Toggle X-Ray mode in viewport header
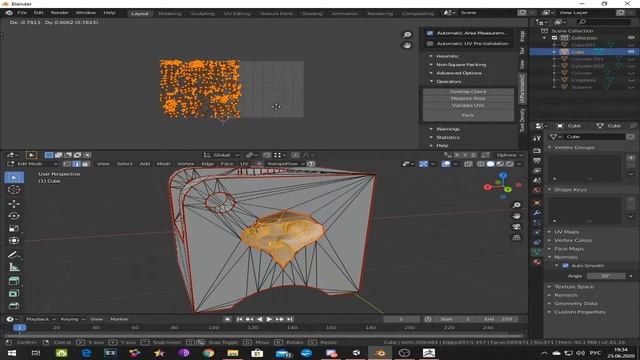 coord(468,164)
